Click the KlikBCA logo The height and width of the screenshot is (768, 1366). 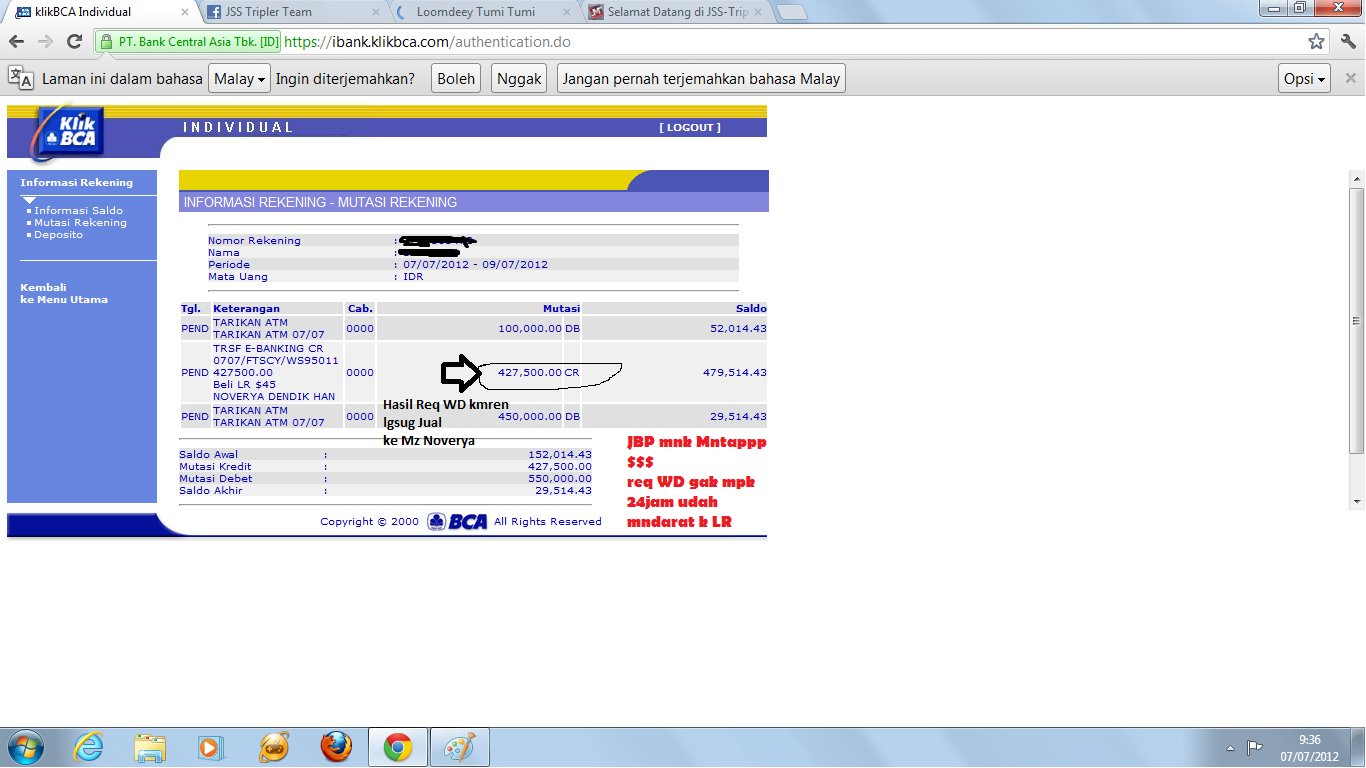tap(70, 132)
